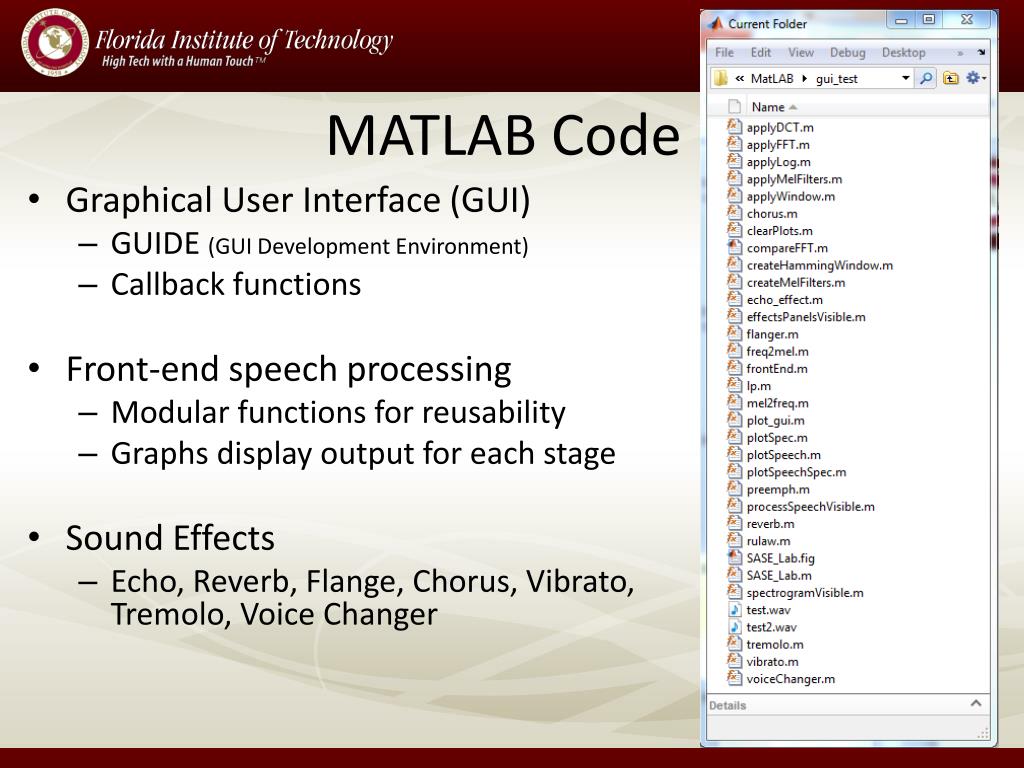Viewport: 1024px width, 768px height.
Task: Show hidden parent folders via « chevron
Action: [x=739, y=78]
